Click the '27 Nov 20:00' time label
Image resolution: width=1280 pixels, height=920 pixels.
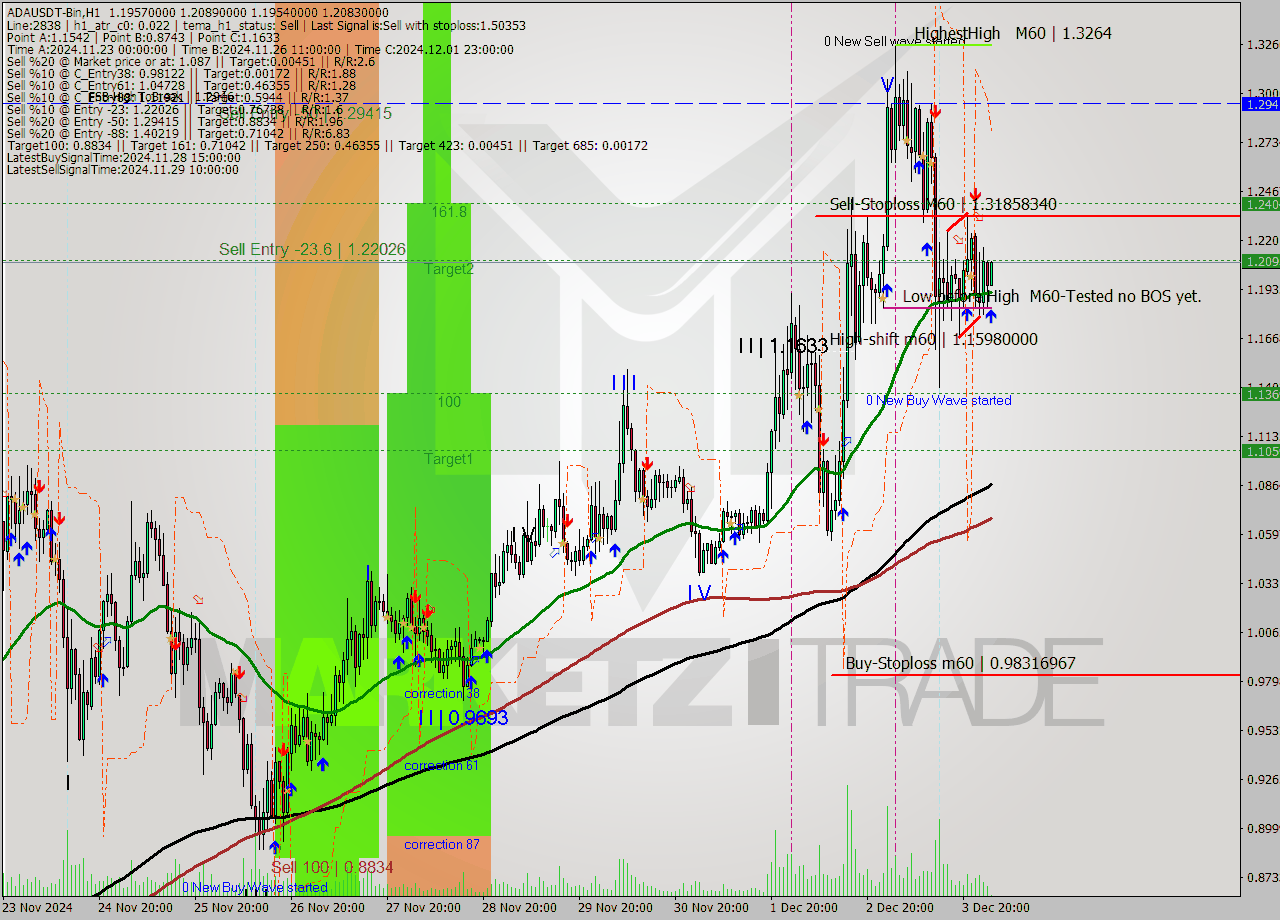click(423, 908)
